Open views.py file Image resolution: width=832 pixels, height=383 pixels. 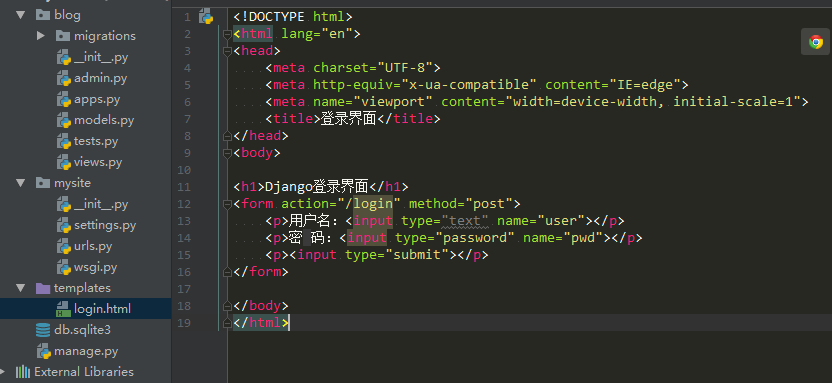point(98,162)
